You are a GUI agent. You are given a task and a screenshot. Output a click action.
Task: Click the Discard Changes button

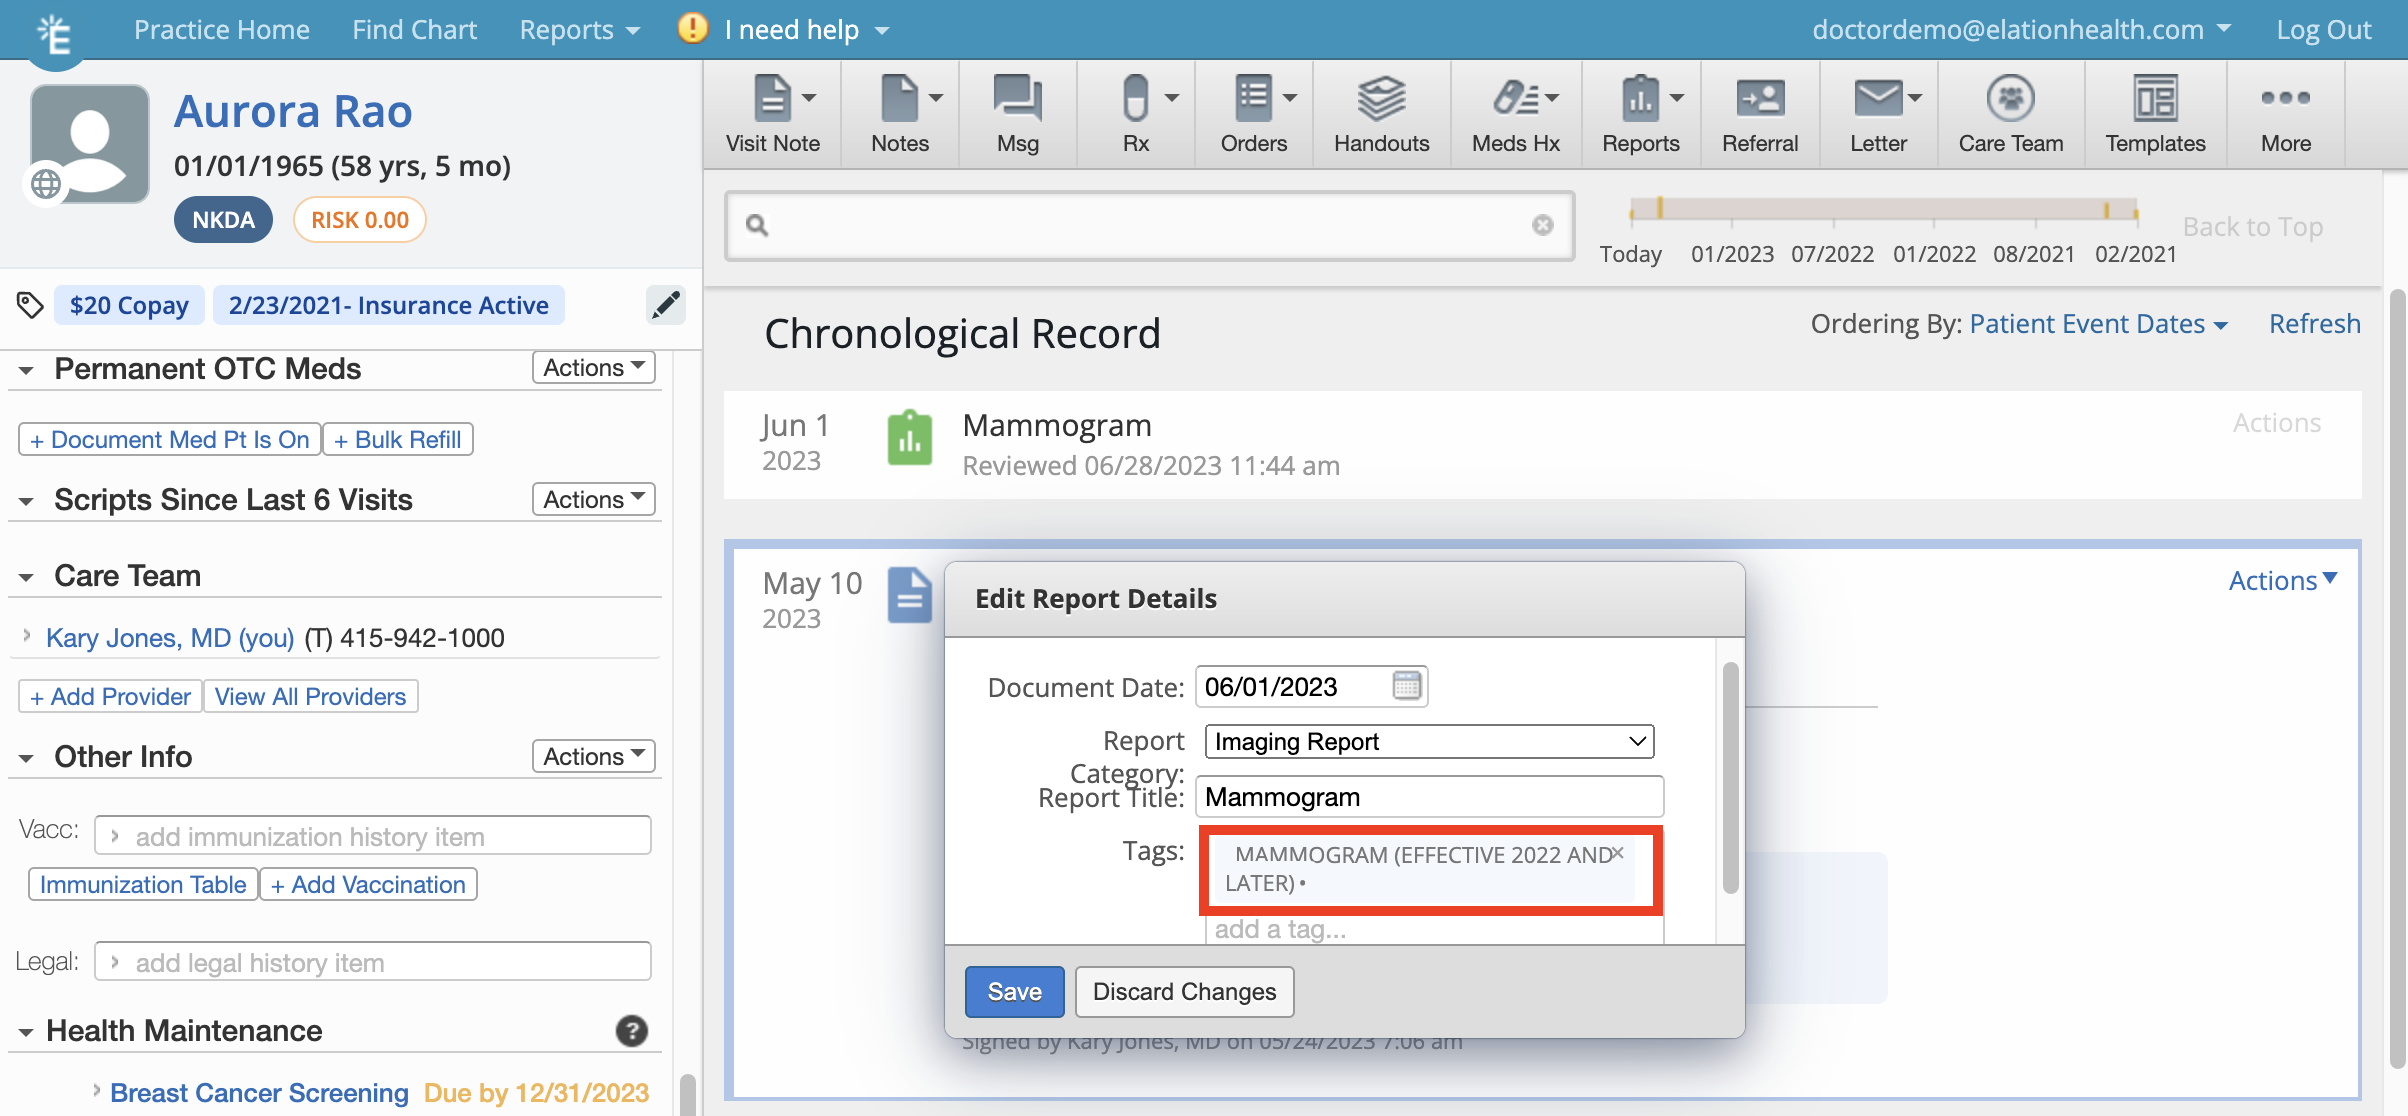tap(1184, 992)
